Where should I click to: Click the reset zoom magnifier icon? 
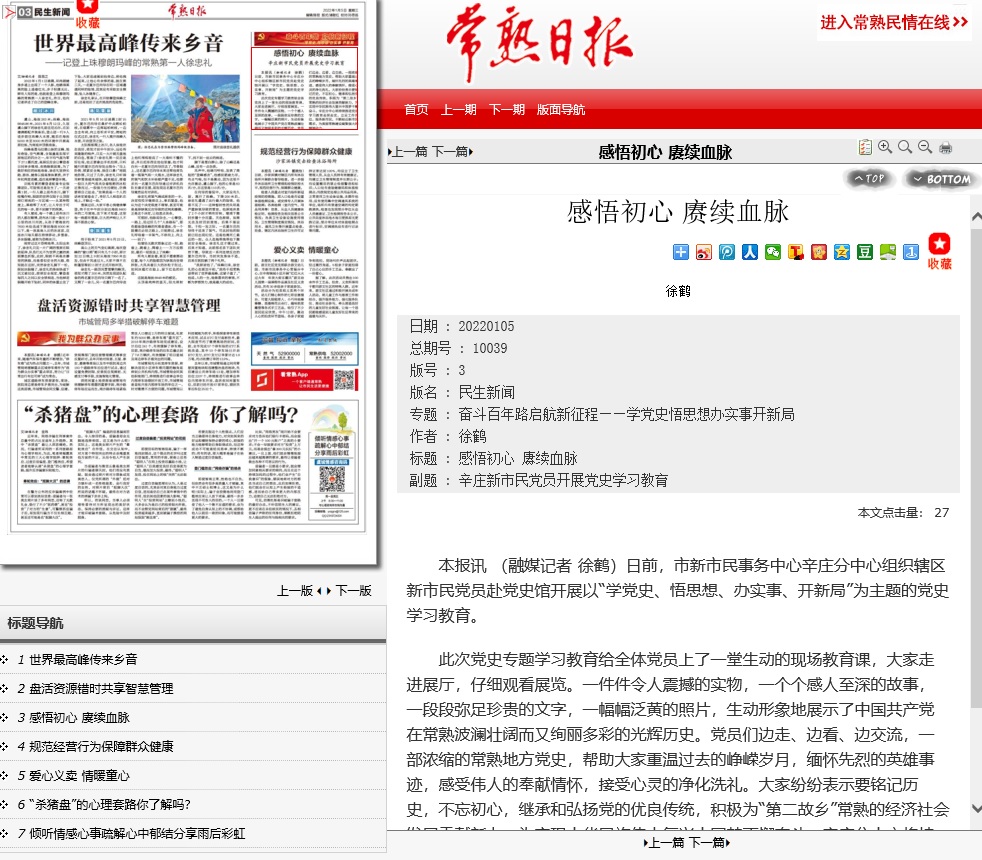(x=905, y=147)
